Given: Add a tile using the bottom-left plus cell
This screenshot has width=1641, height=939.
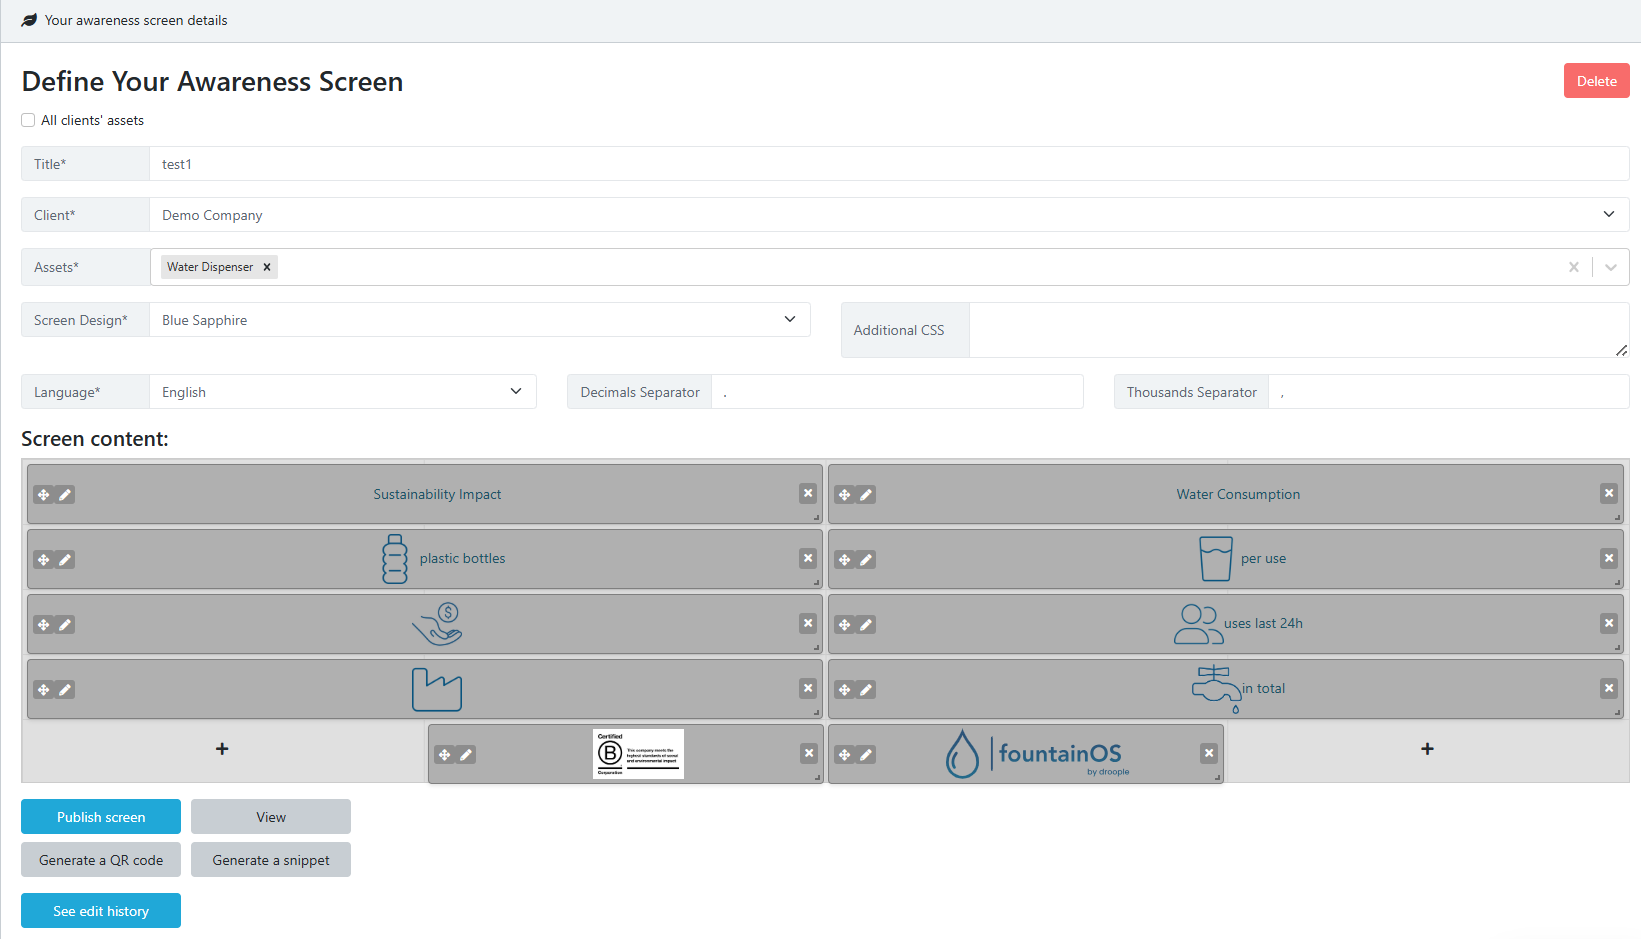Looking at the screenshot, I should point(222,749).
